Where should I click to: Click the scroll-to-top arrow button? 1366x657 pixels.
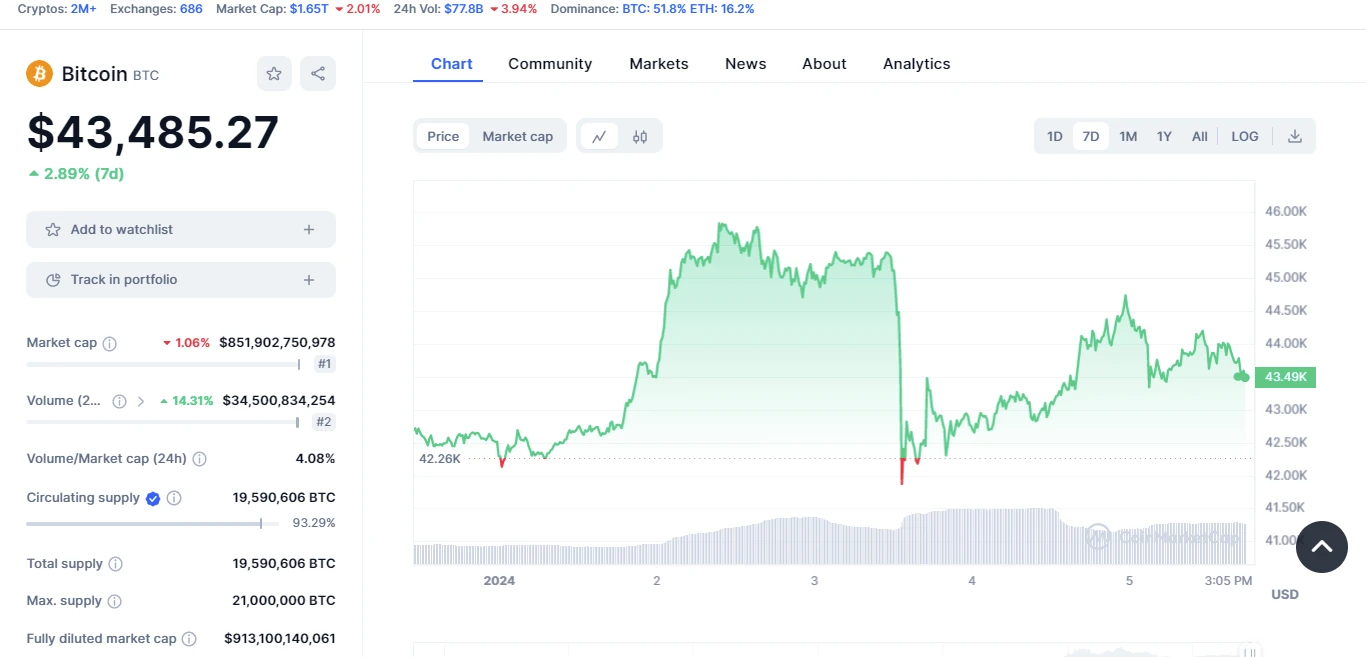(x=1322, y=546)
